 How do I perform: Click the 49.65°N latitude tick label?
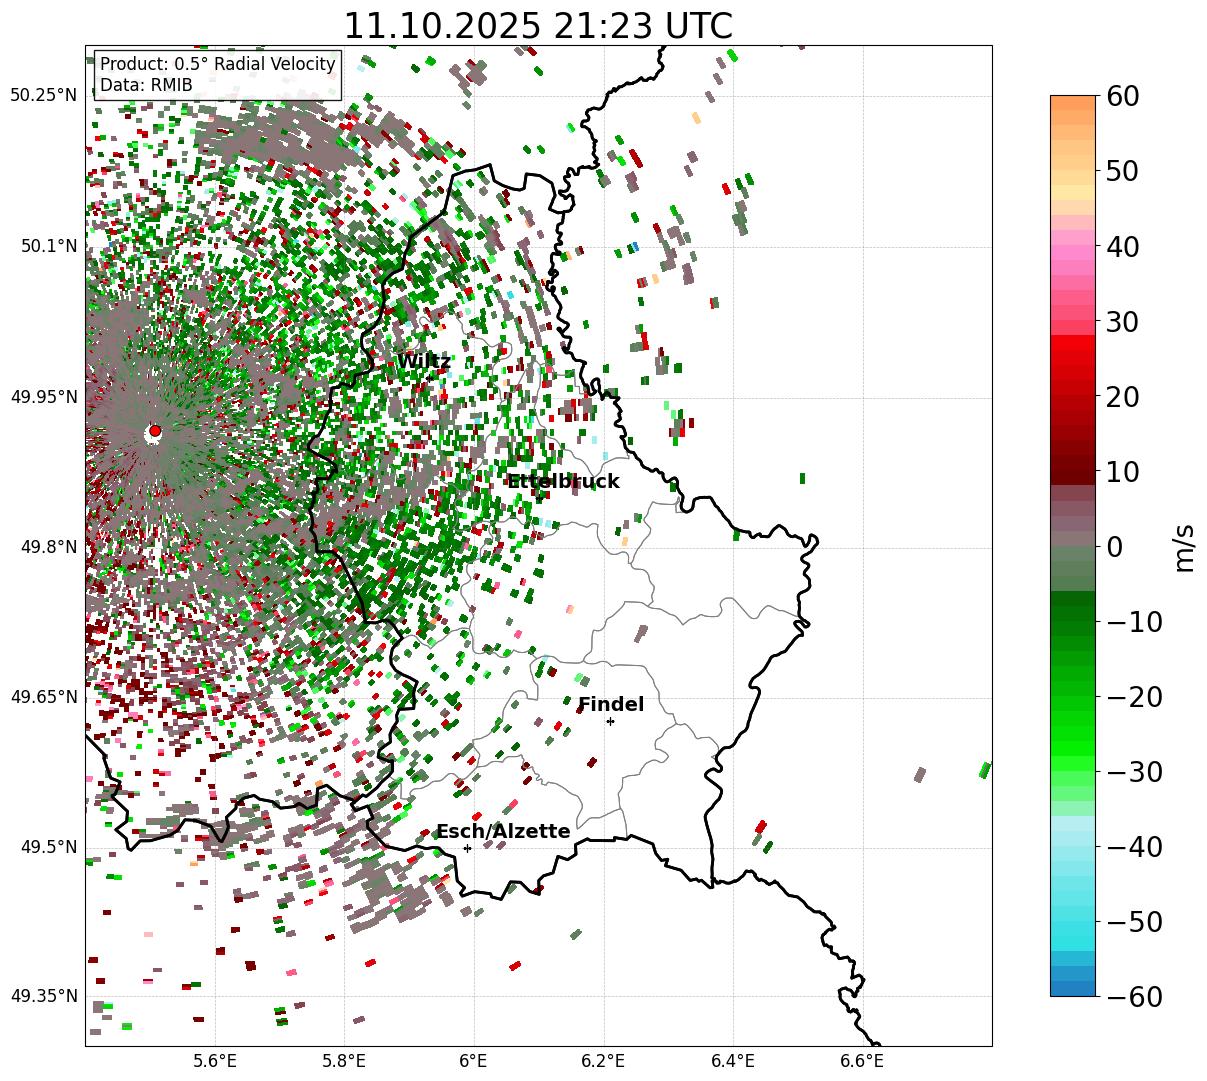pyautogui.click(x=44, y=697)
